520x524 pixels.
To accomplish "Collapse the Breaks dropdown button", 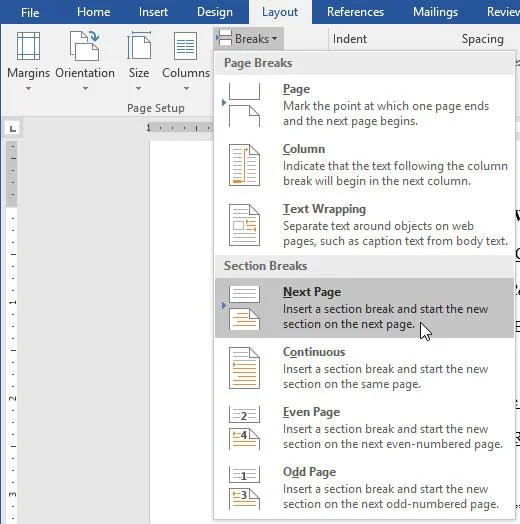I will tap(248, 39).
